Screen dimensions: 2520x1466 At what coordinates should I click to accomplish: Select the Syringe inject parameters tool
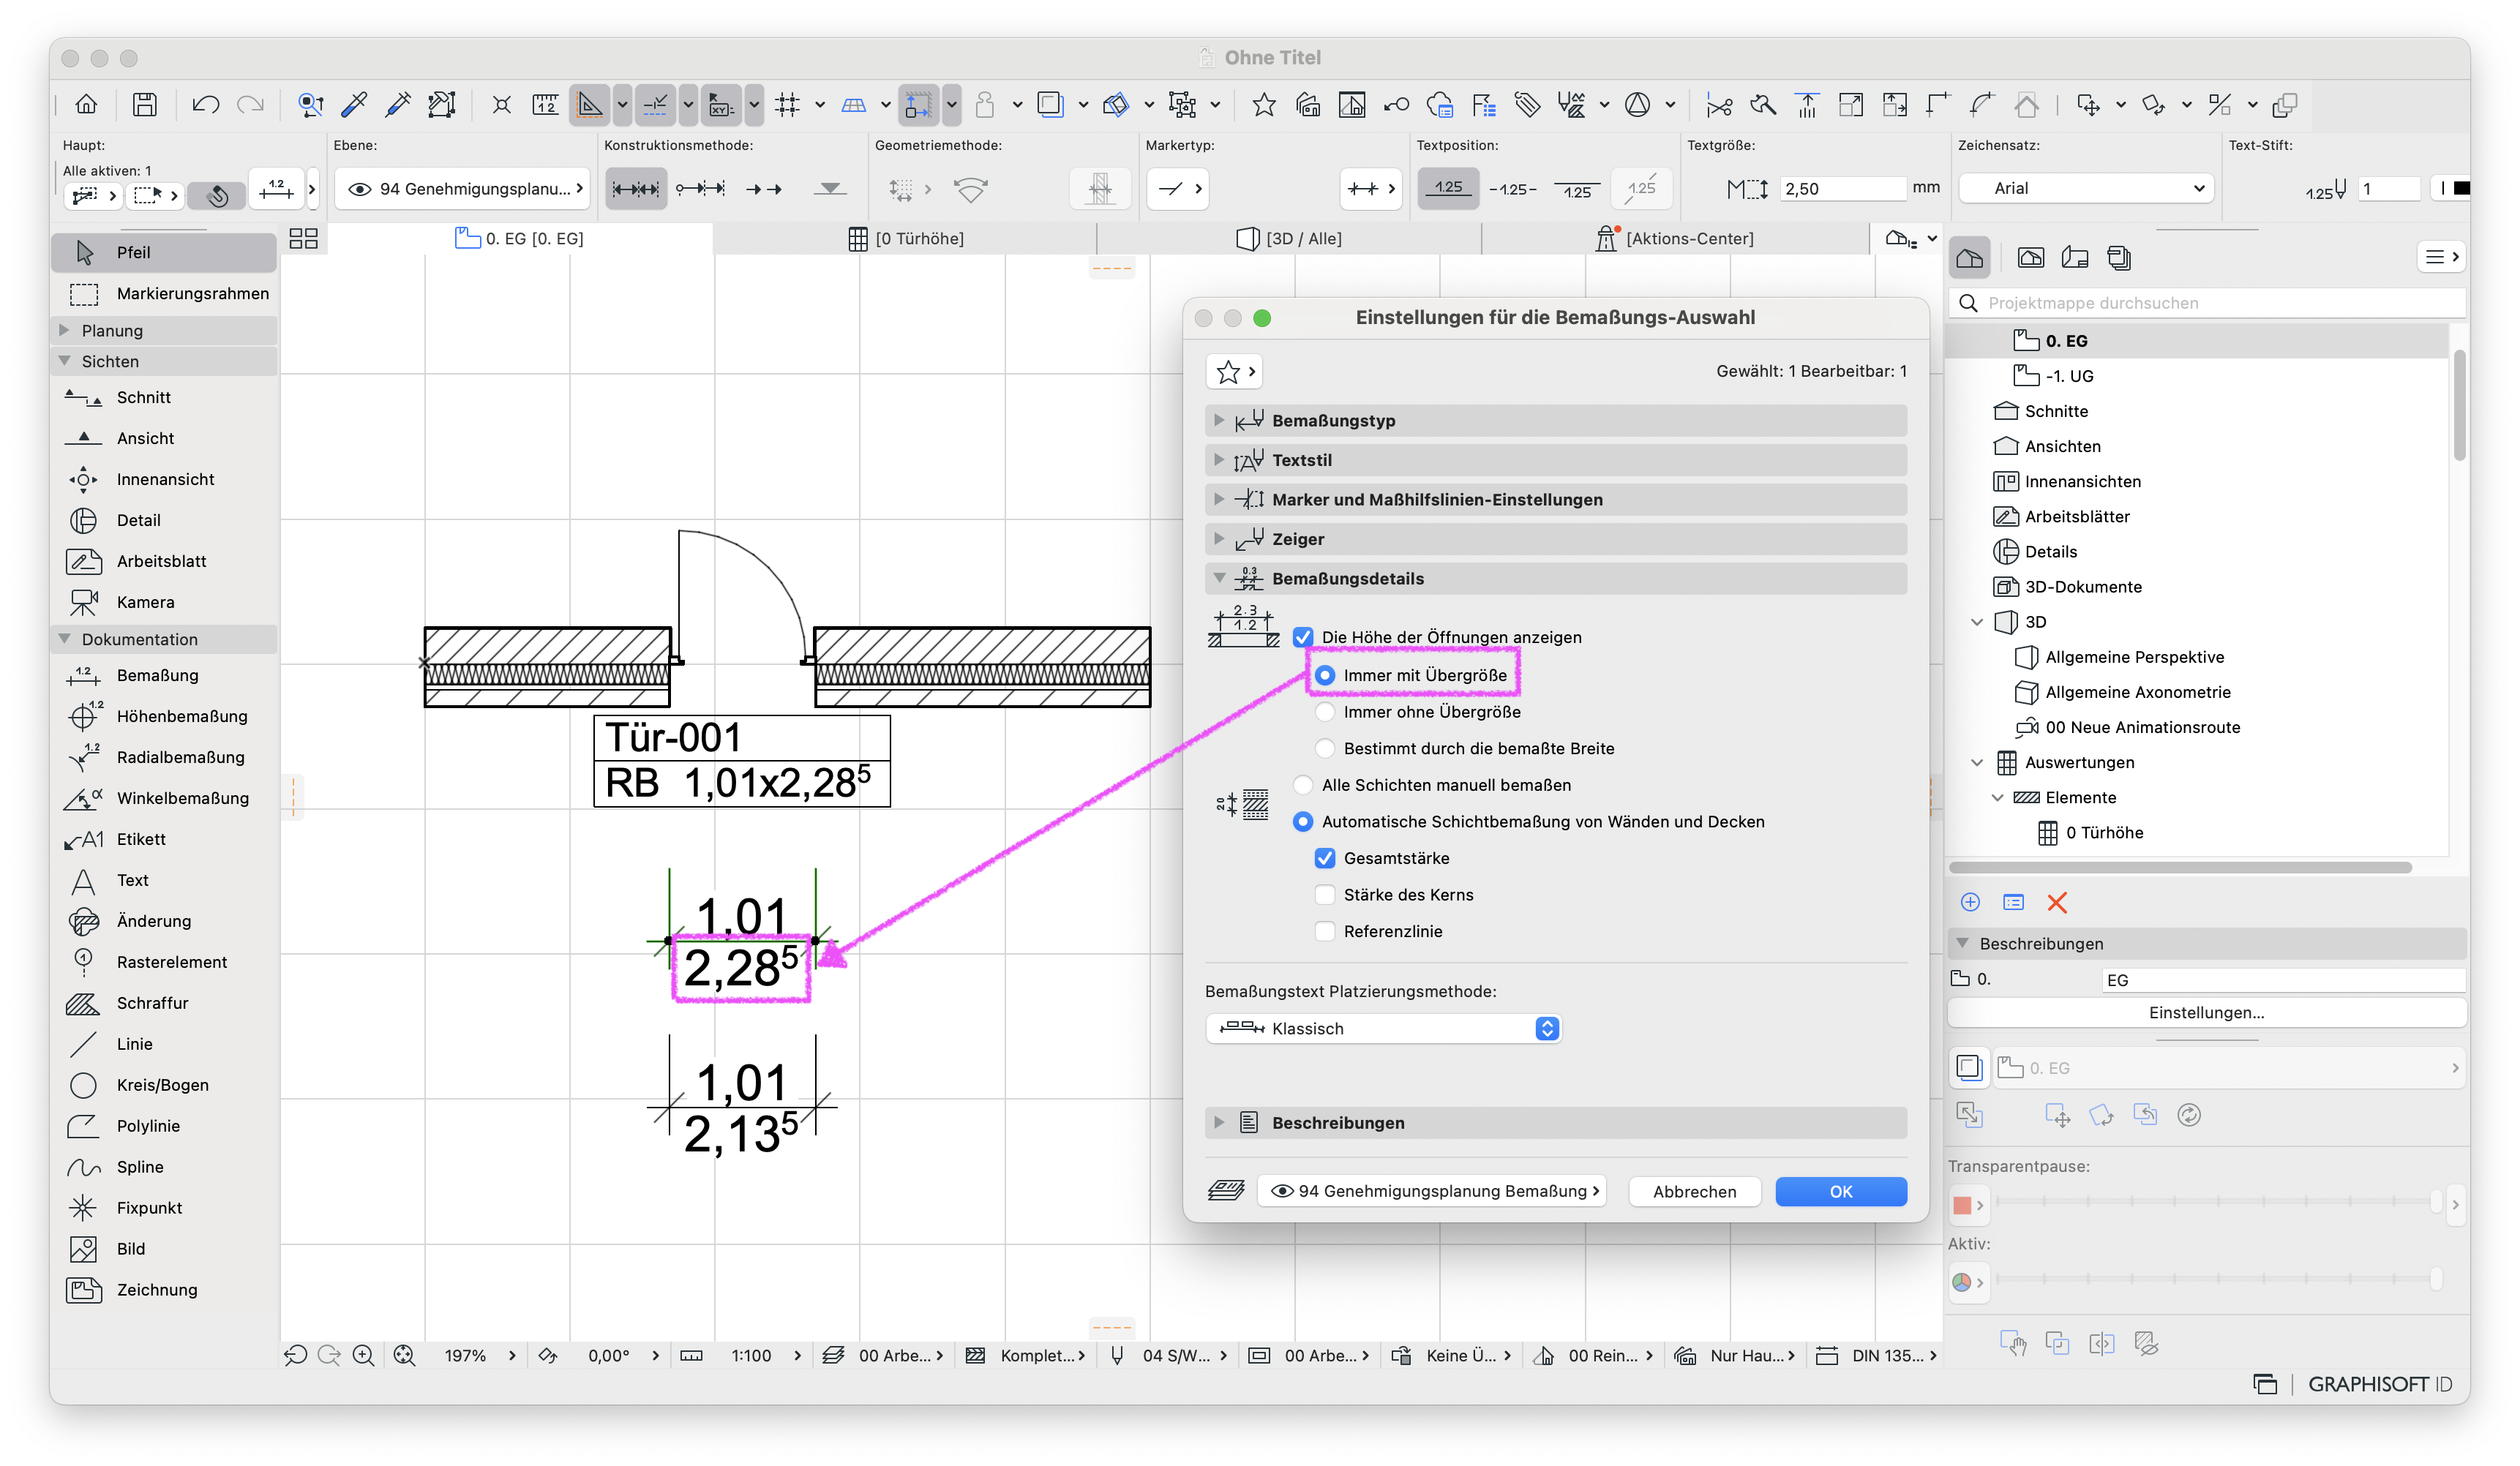pyautogui.click(x=398, y=104)
